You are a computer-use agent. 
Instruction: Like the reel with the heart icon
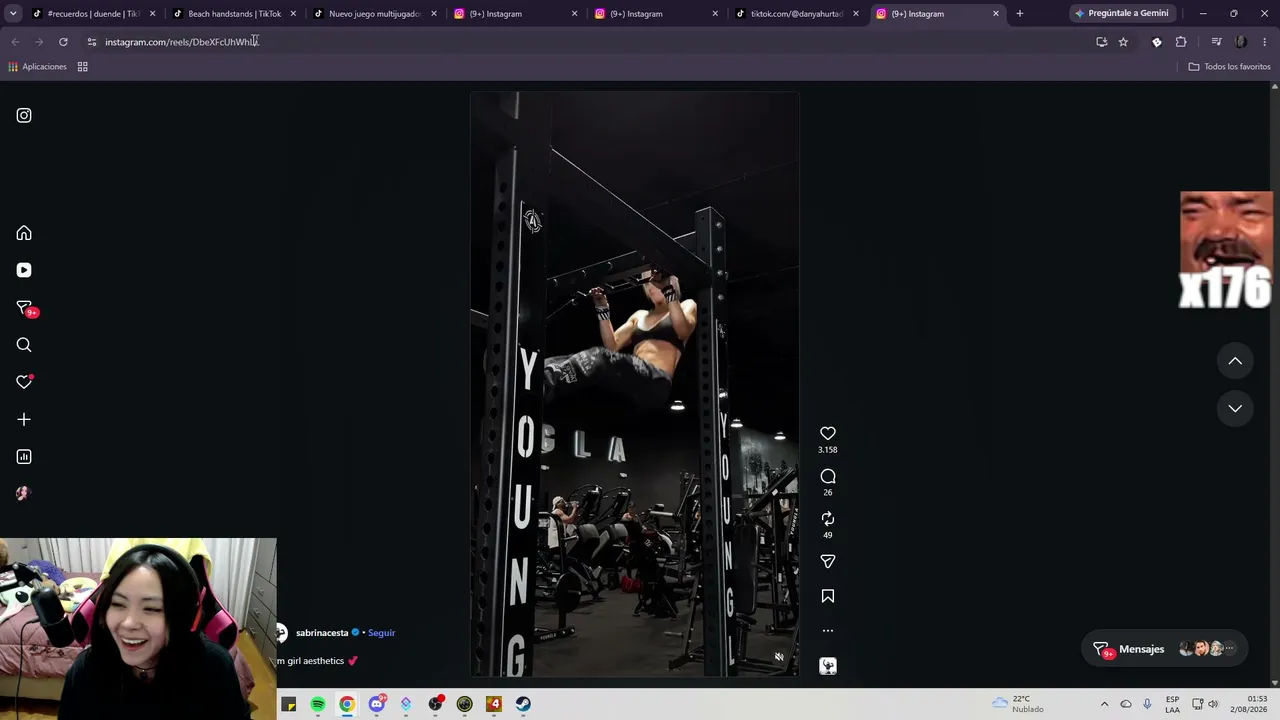828,433
